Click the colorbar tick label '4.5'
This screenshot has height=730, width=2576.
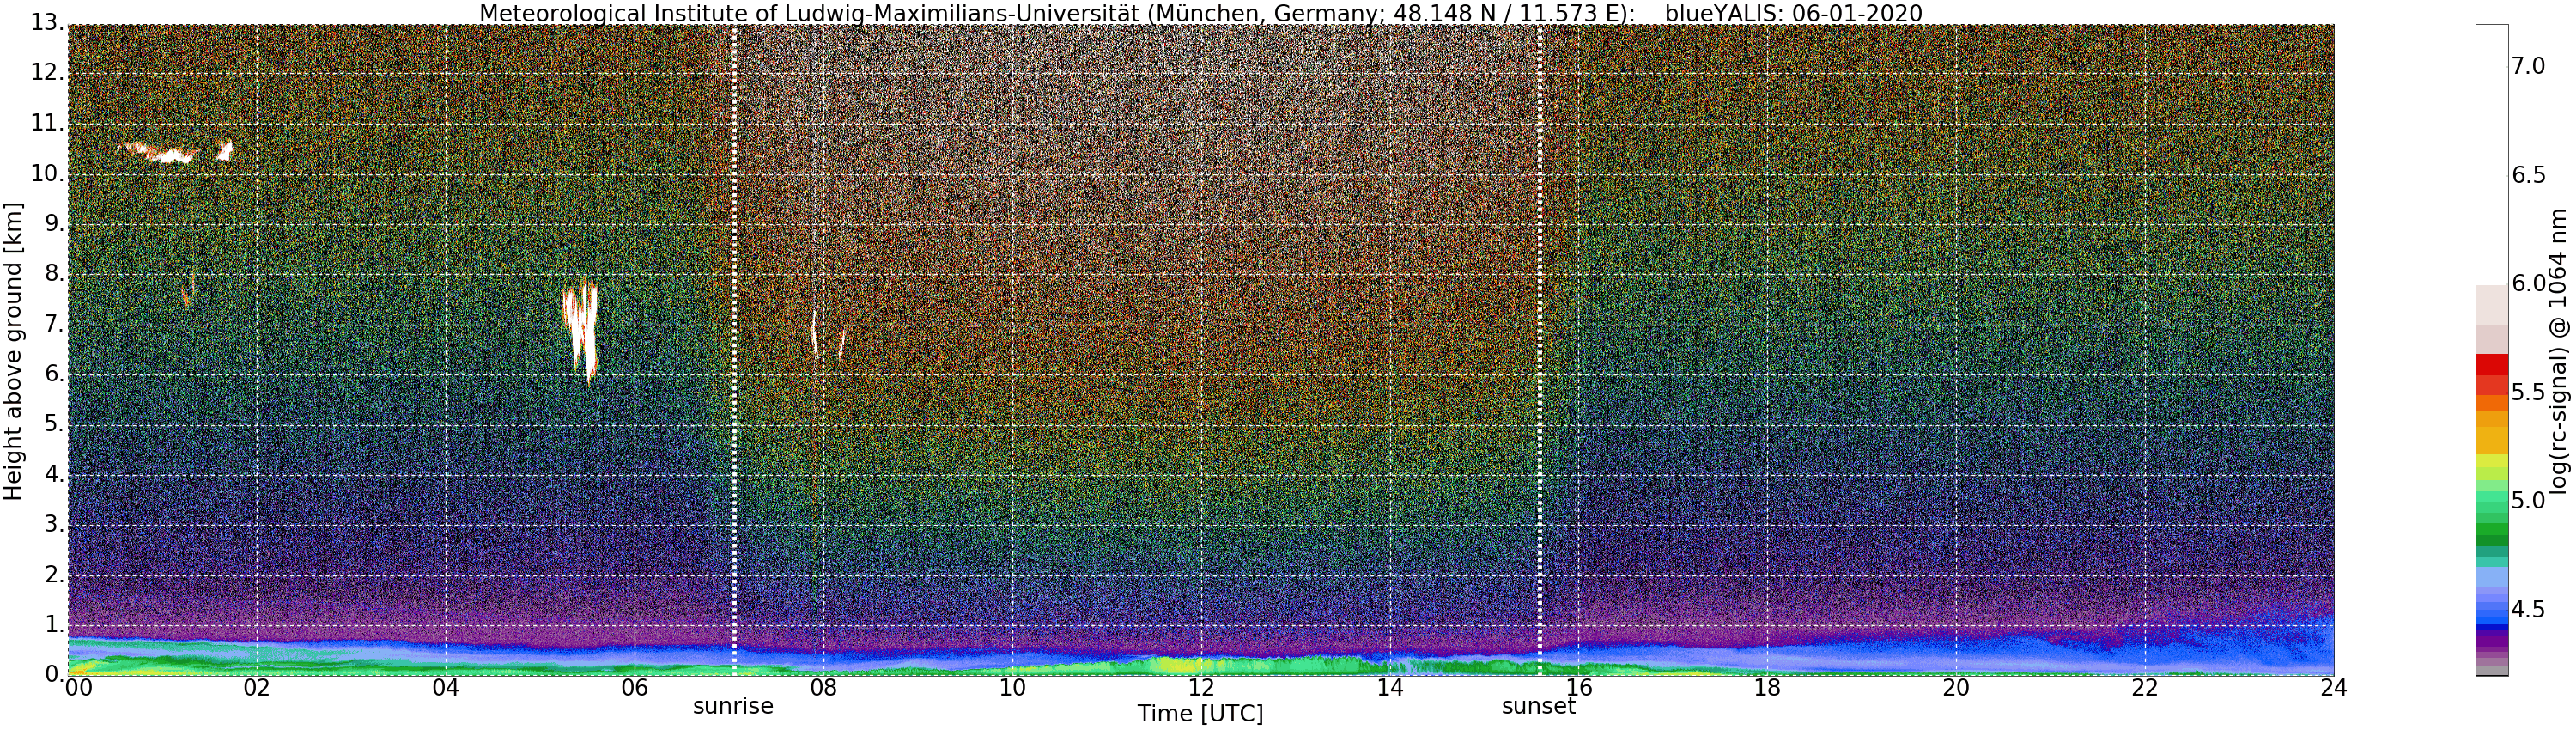2528,610
